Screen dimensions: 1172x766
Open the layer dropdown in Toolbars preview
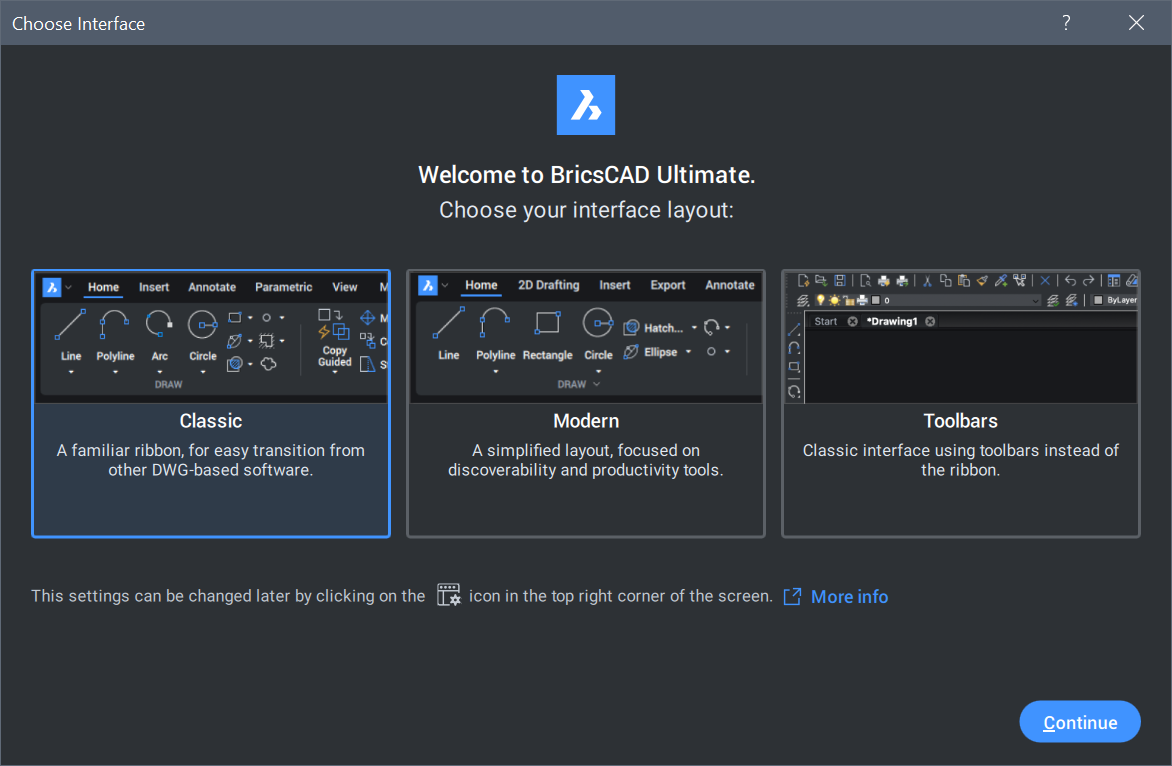[1036, 300]
